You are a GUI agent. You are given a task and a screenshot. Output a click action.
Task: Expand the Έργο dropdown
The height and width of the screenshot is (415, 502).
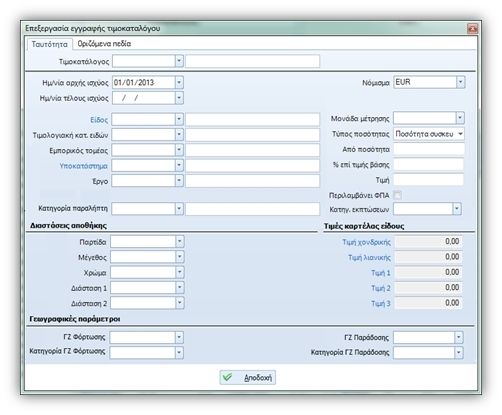179,181
